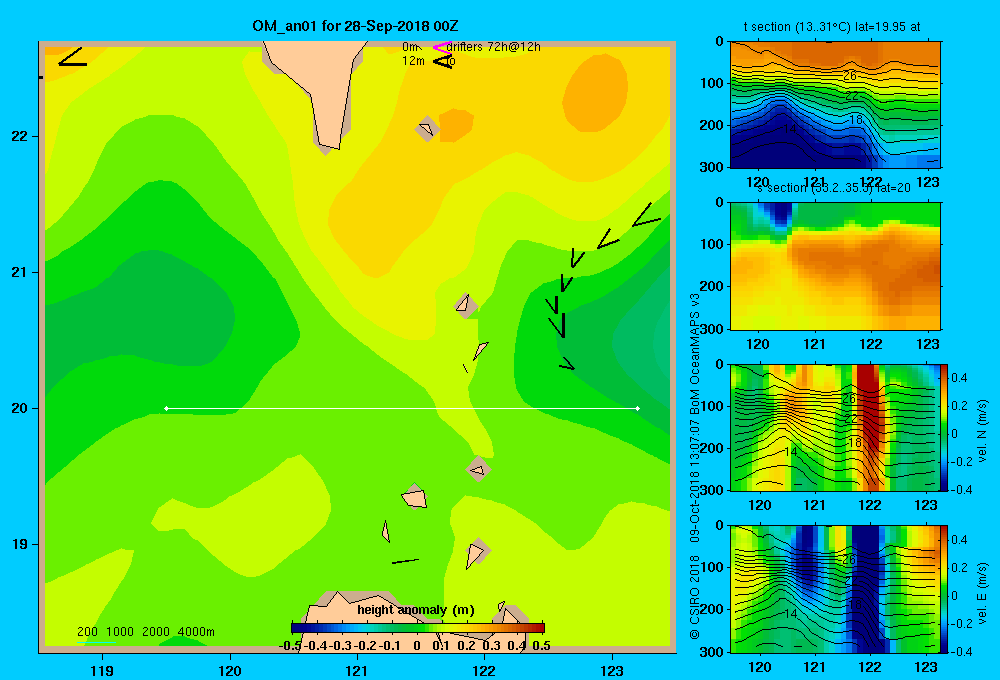Image resolution: width=1000 pixels, height=680 pixels.
Task: Click the '200' depth contour legend label
Action: point(87,632)
